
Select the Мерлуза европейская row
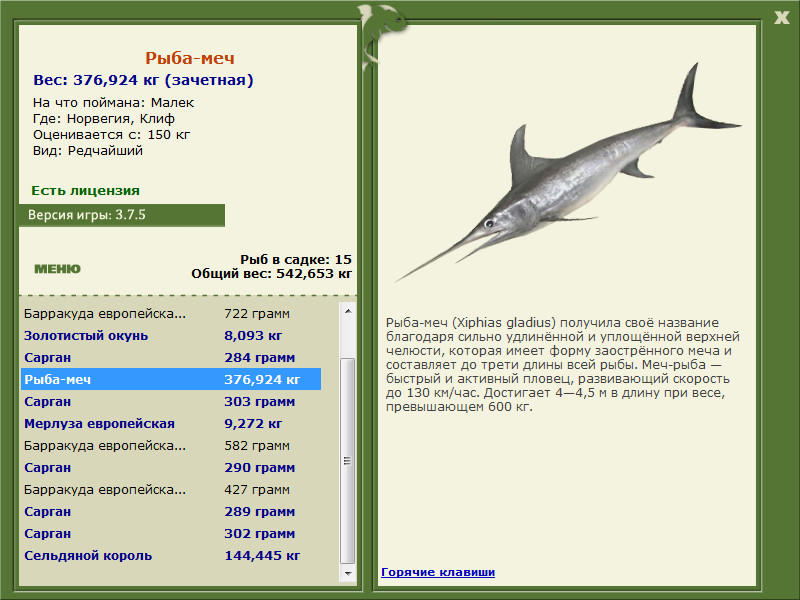(x=171, y=423)
